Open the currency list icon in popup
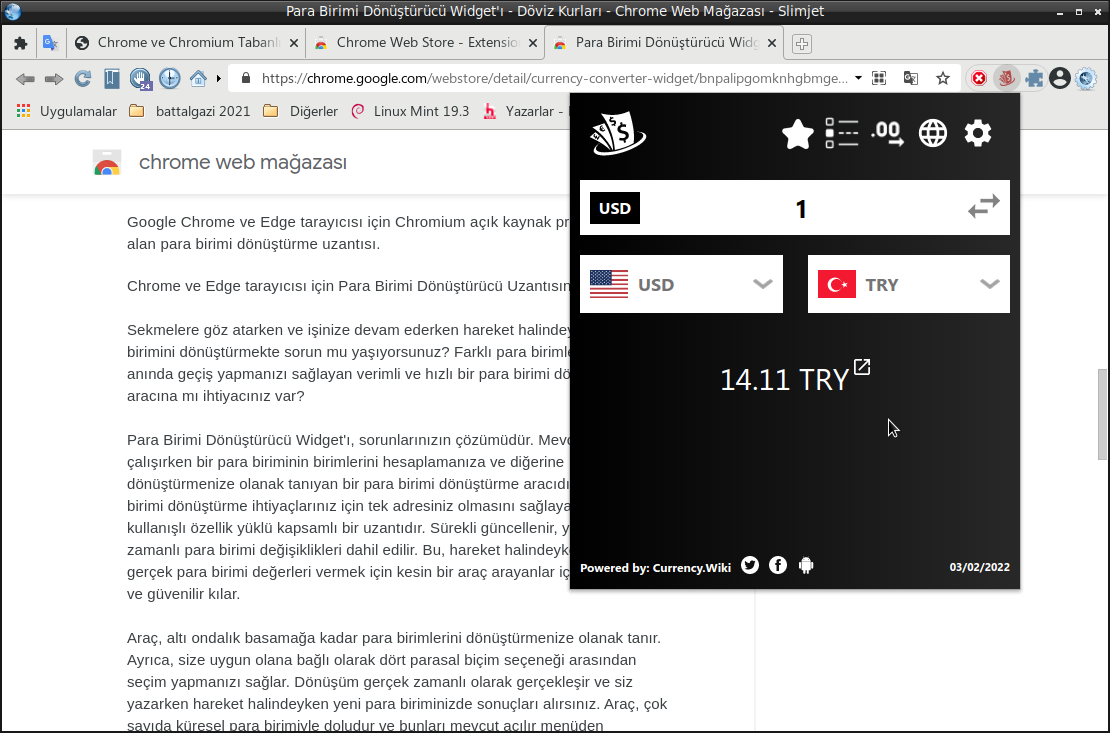This screenshot has width=1110, height=733. 842,133
